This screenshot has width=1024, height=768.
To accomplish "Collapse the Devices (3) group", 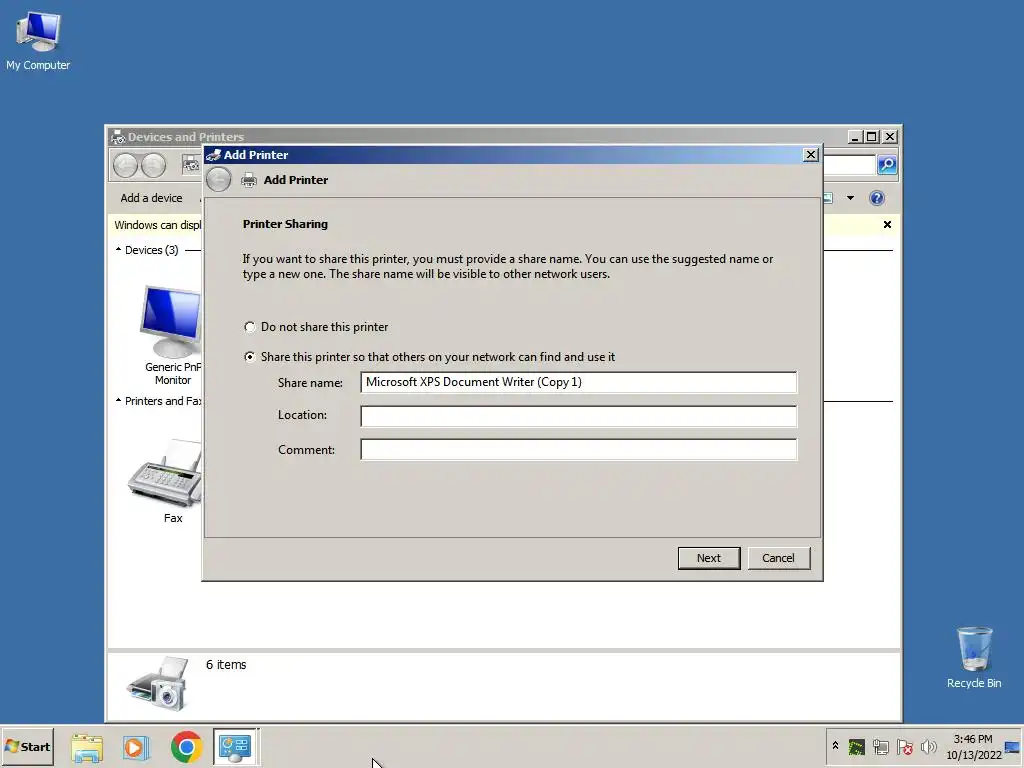I will 118,249.
